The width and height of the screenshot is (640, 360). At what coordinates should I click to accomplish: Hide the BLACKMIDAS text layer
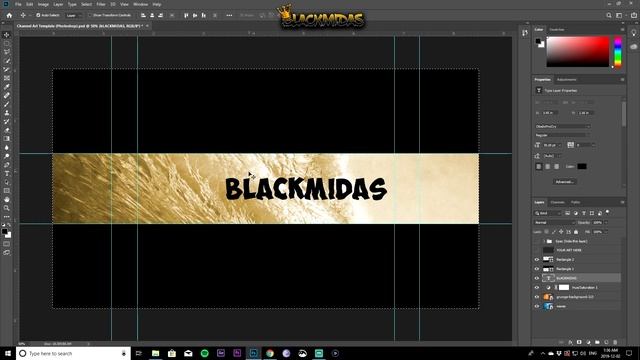tap(537, 278)
